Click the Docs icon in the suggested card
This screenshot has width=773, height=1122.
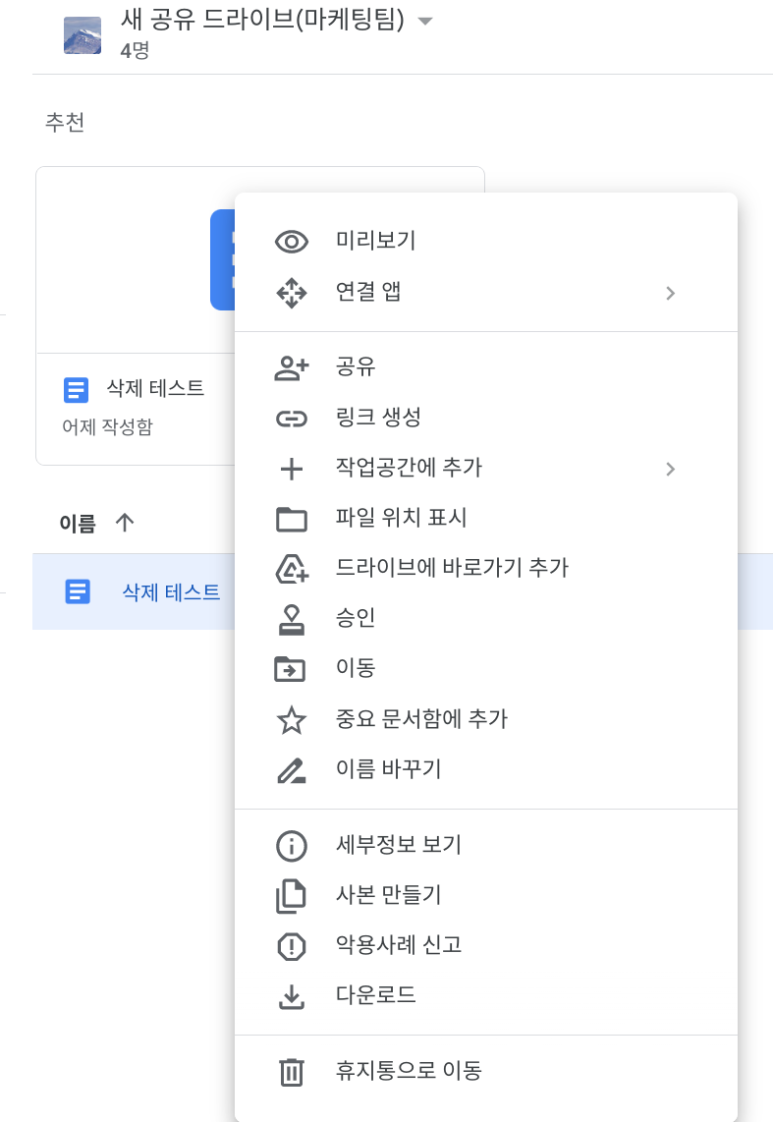tap(76, 391)
